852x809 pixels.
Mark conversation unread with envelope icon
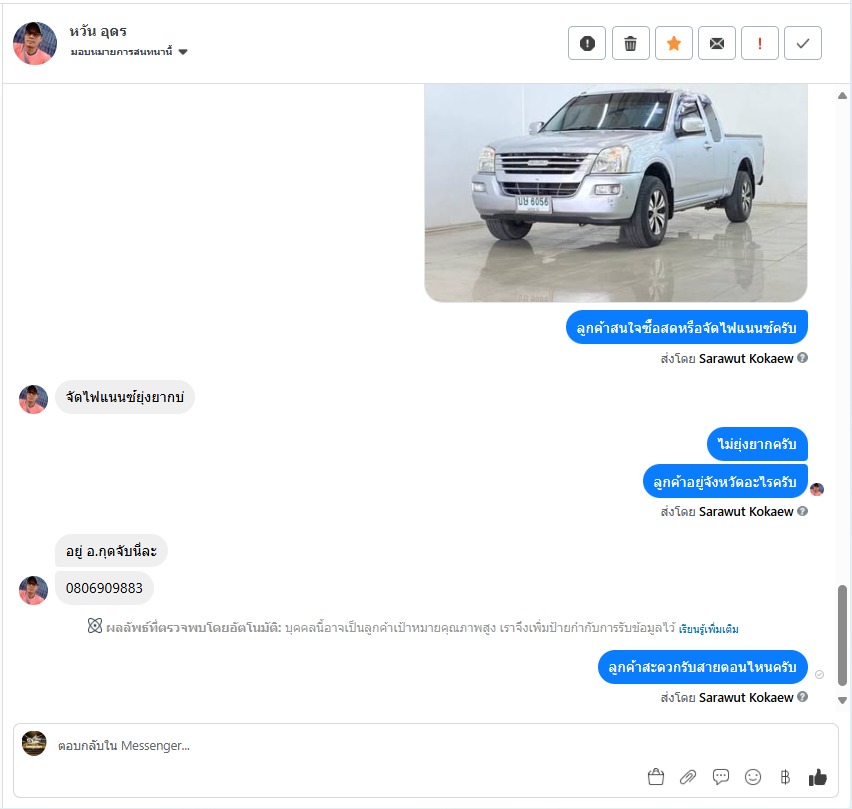click(x=717, y=43)
